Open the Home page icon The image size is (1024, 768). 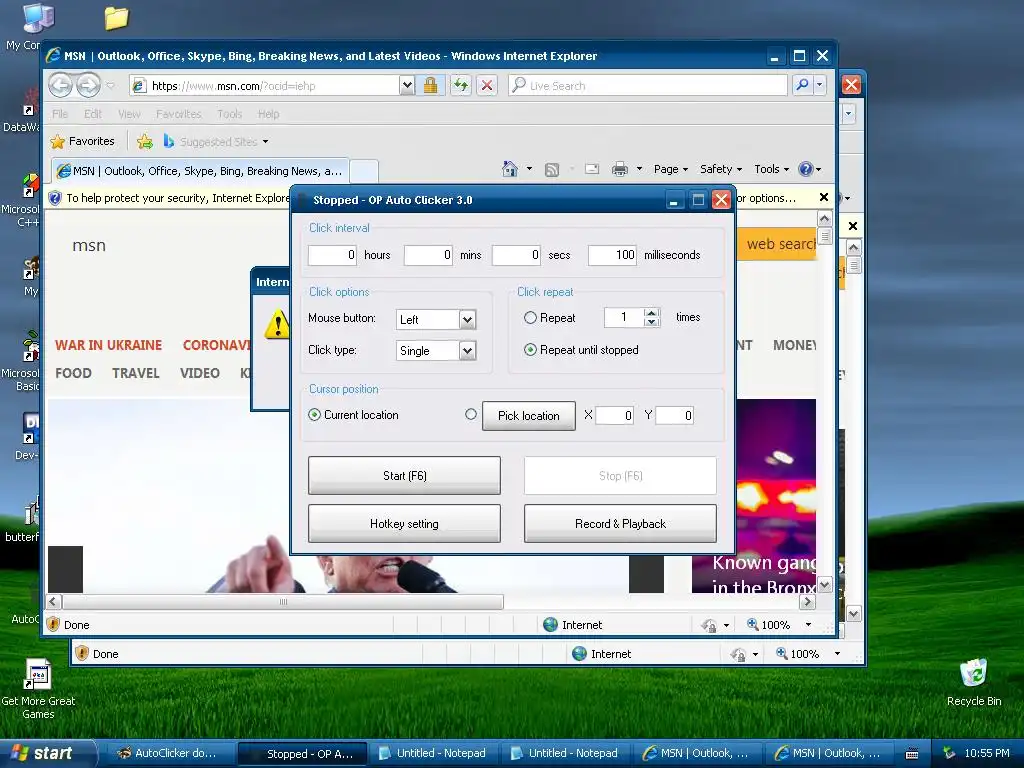510,169
